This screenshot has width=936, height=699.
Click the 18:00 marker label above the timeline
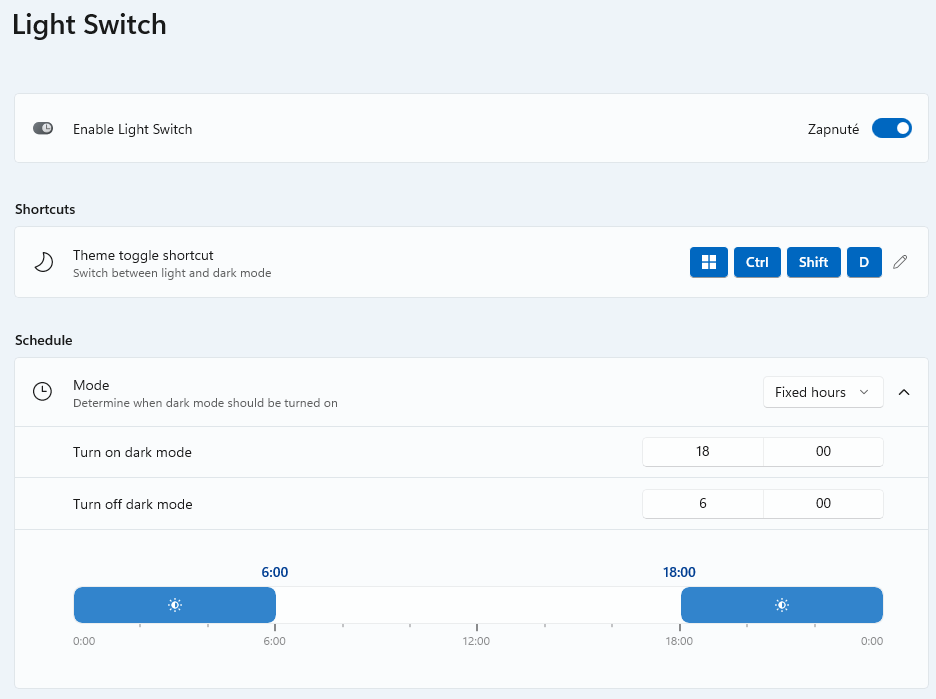[x=679, y=573]
